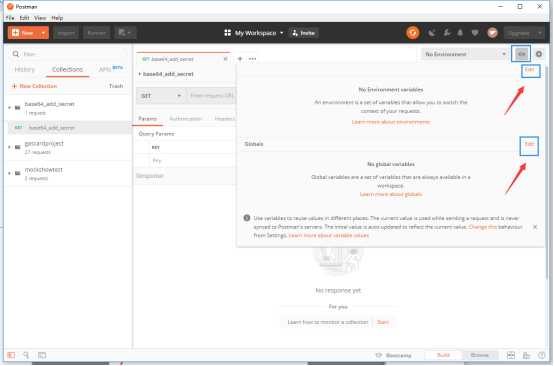Open the Trash link
554x366 pixels.
(x=116, y=86)
